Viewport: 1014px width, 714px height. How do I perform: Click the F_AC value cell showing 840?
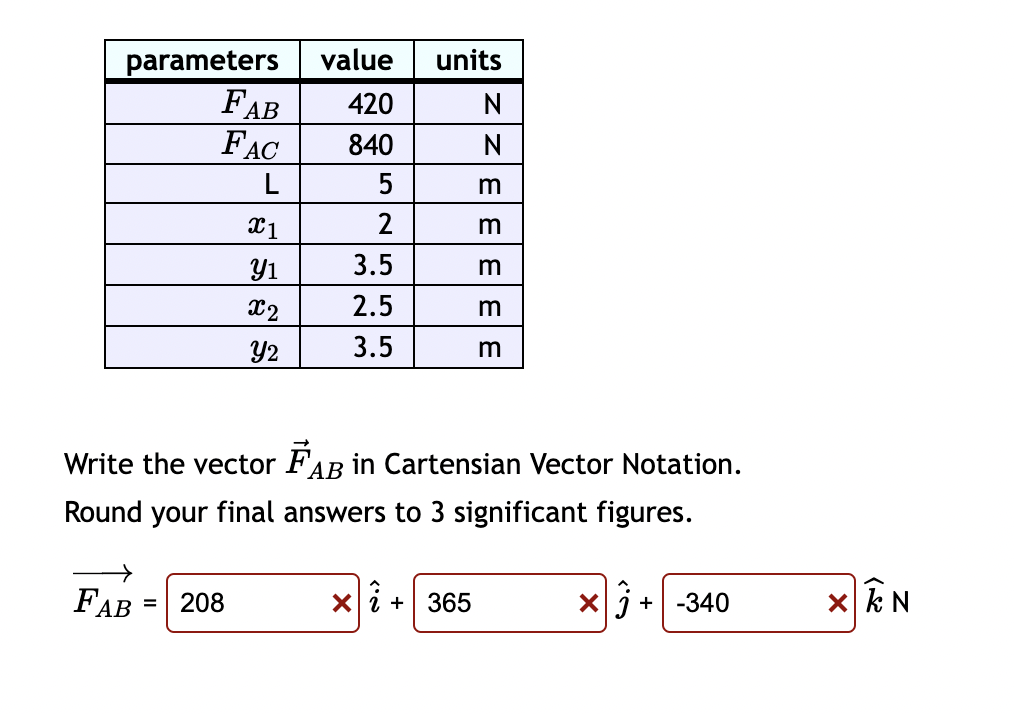(356, 144)
